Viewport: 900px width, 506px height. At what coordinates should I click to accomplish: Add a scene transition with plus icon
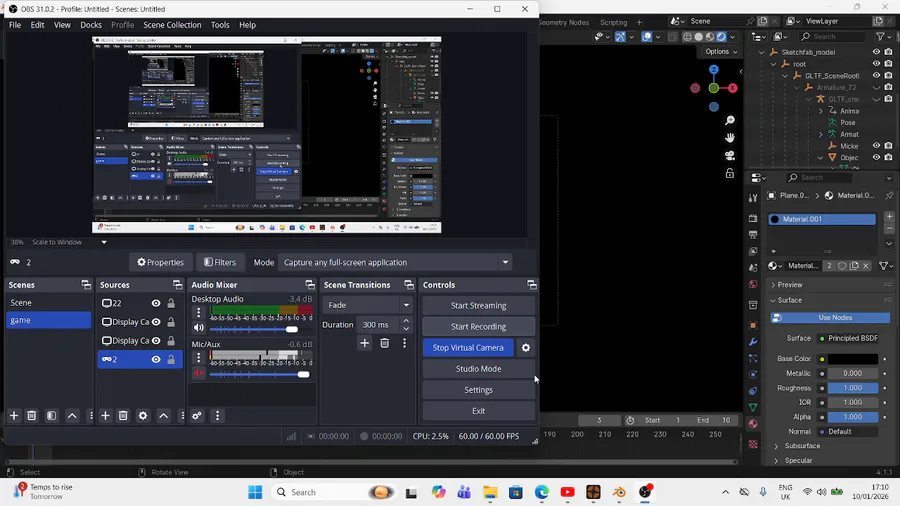coord(364,343)
